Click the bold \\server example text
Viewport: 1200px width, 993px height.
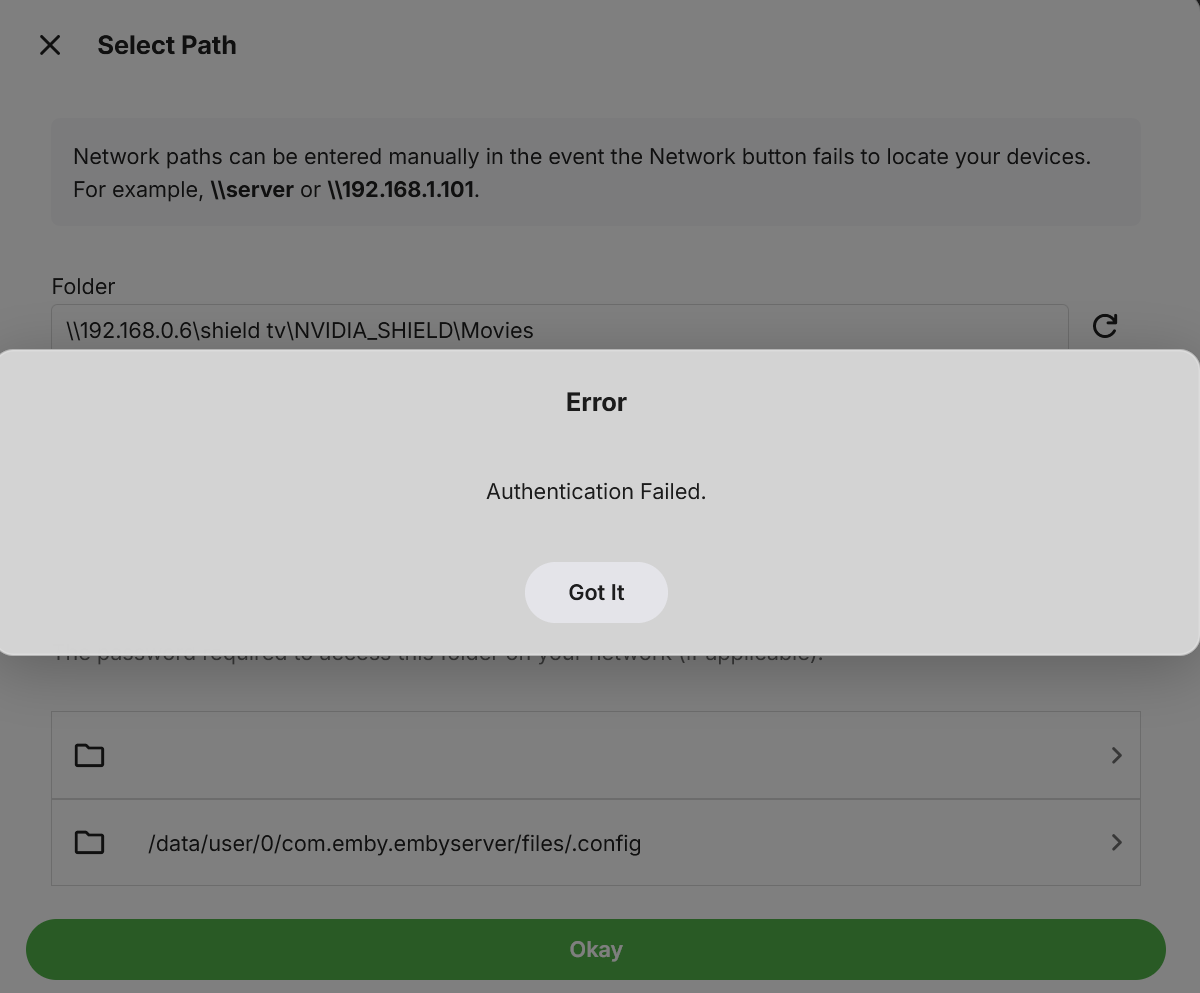coord(252,189)
